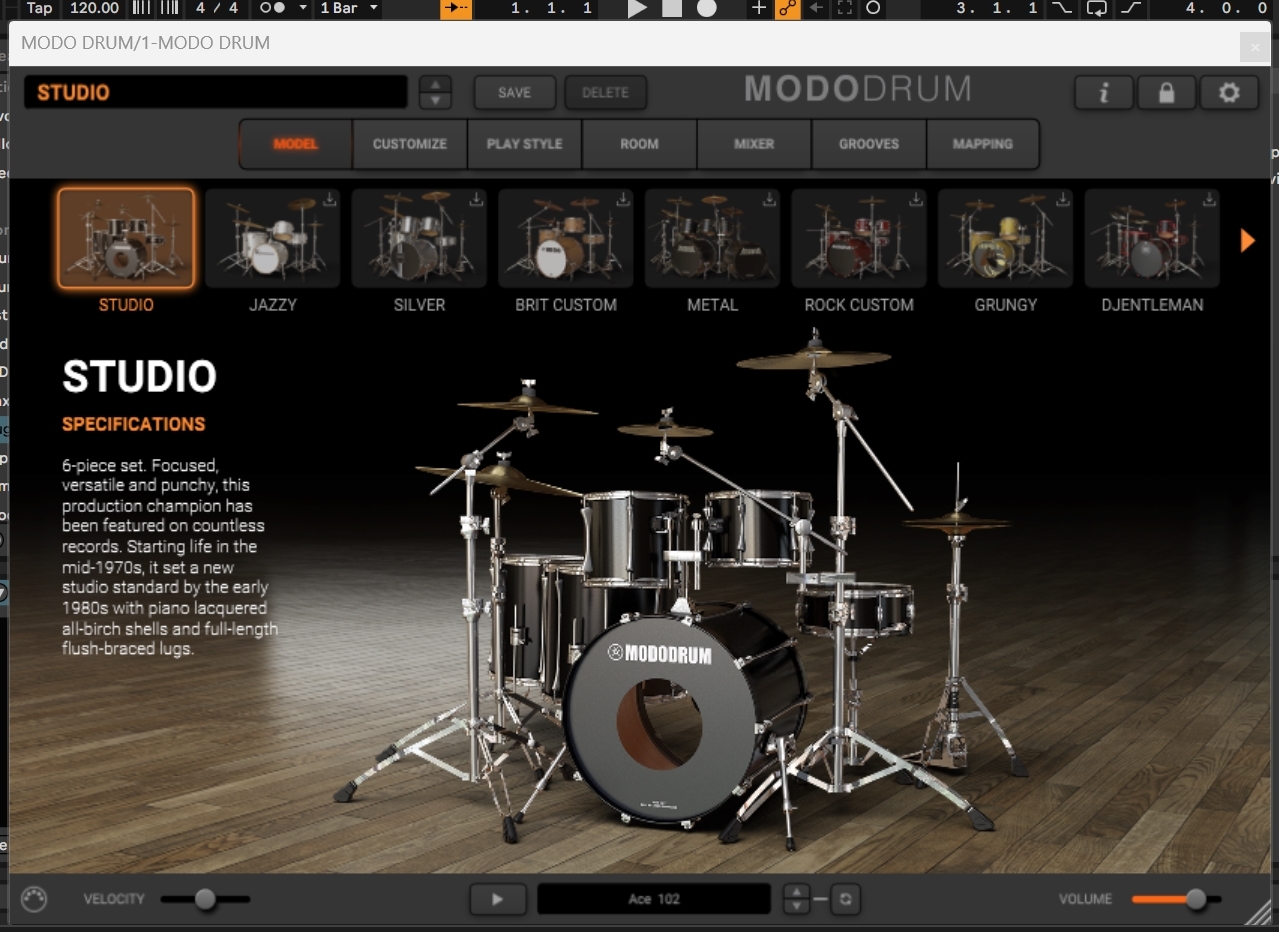Image resolution: width=1279 pixels, height=932 pixels.
Task: Select the GRUNGY kit thumbnail
Action: [x=1005, y=238]
